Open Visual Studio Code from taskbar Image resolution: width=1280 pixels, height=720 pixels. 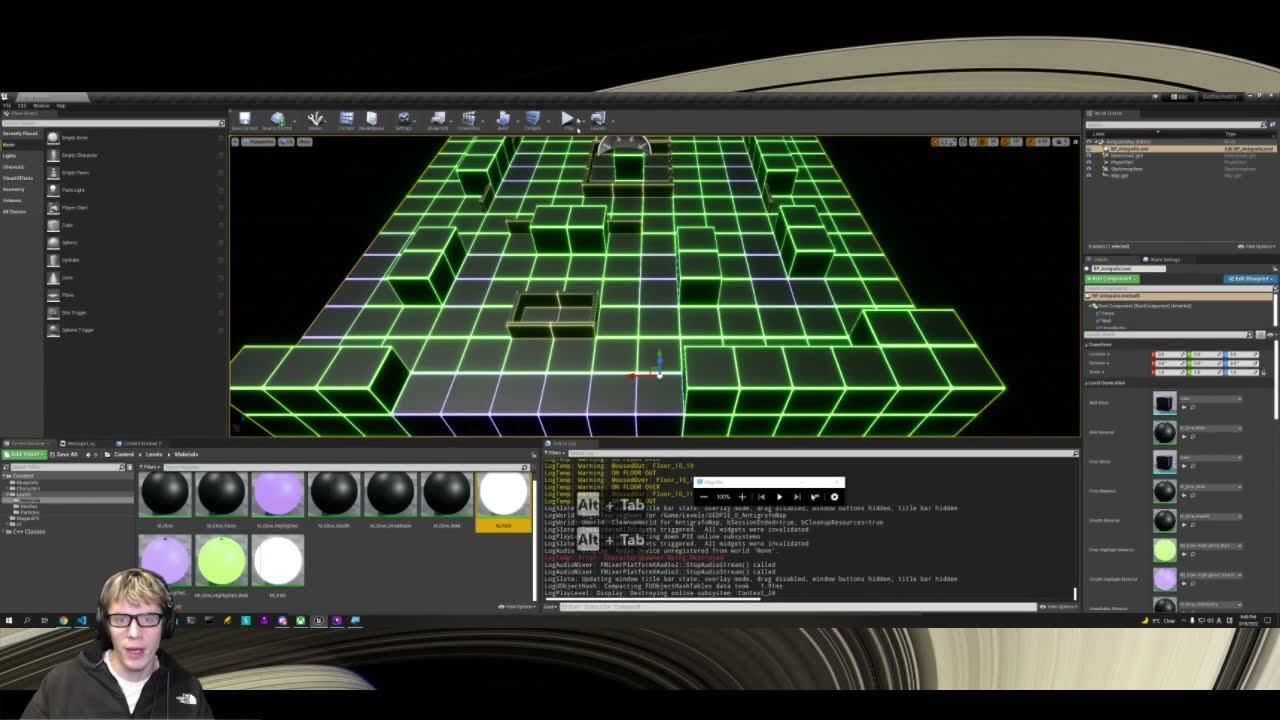tap(82, 621)
